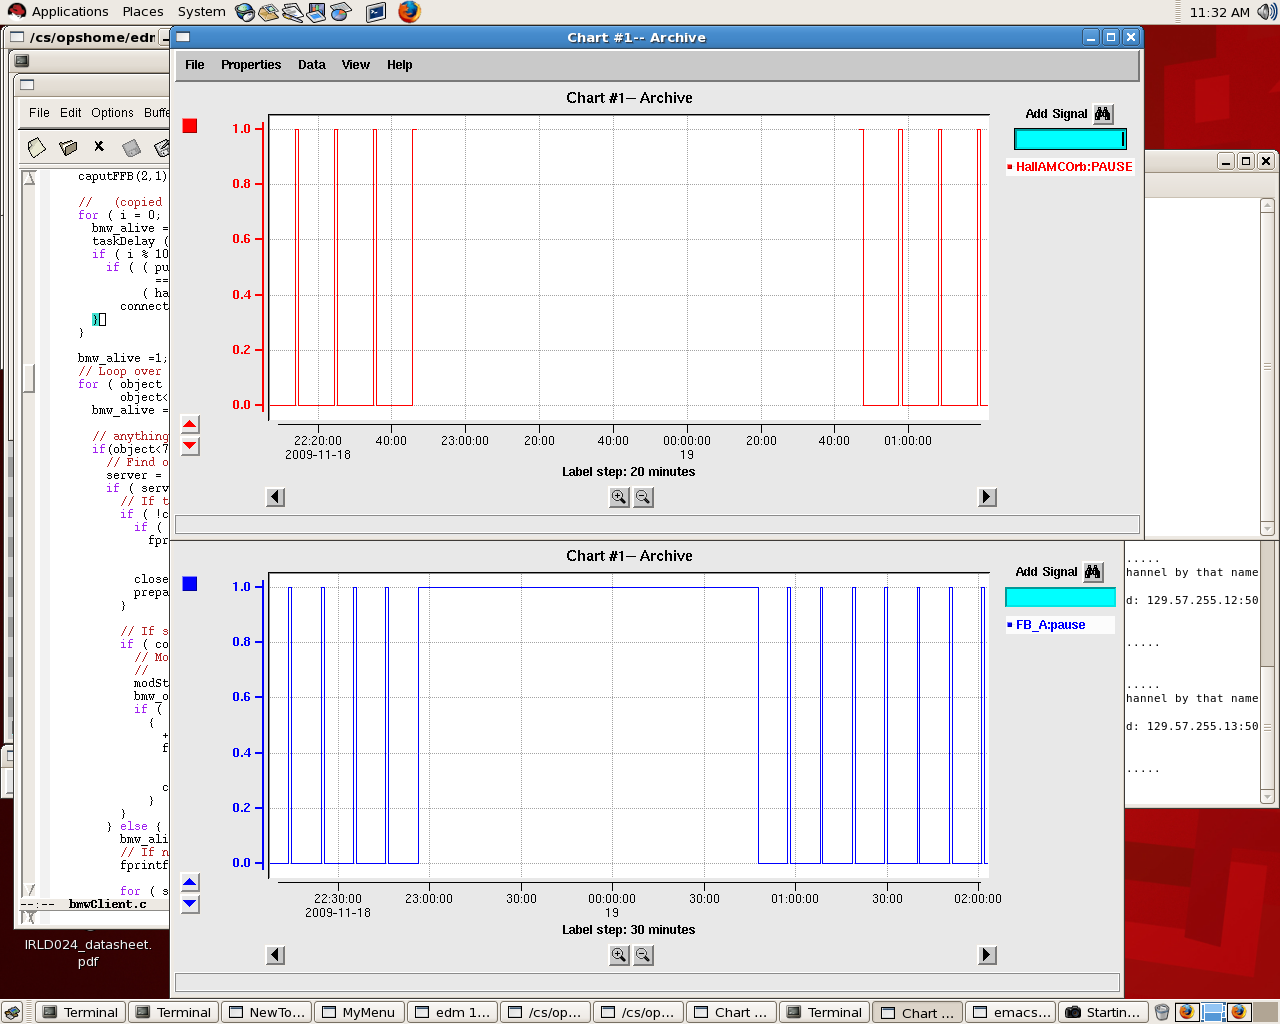Zoom out on the blue FB_A:pause chart
1280x1024 pixels.
(x=643, y=955)
